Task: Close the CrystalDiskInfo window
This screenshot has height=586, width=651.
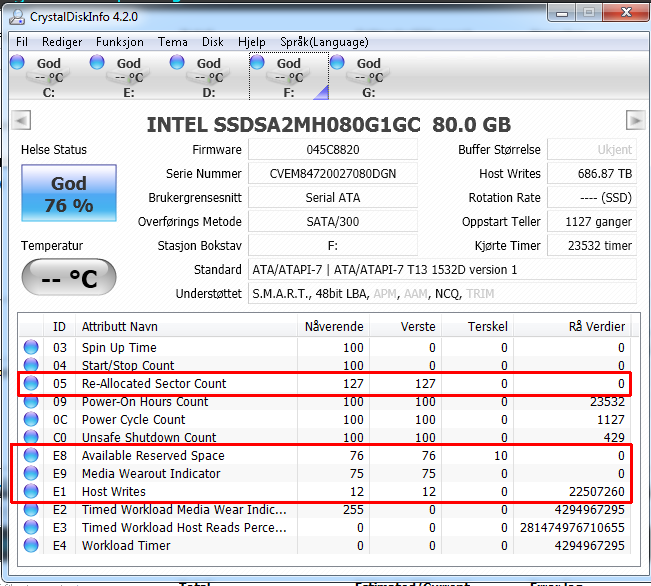Action: point(626,13)
